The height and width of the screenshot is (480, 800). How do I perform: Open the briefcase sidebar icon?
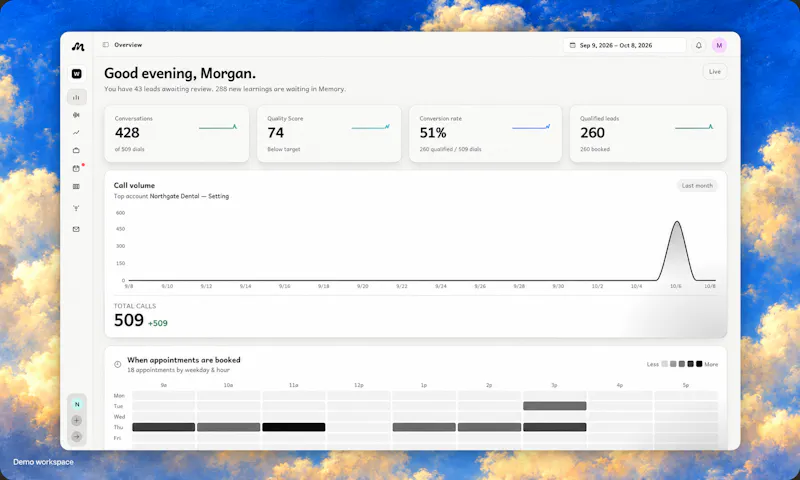pos(77,150)
